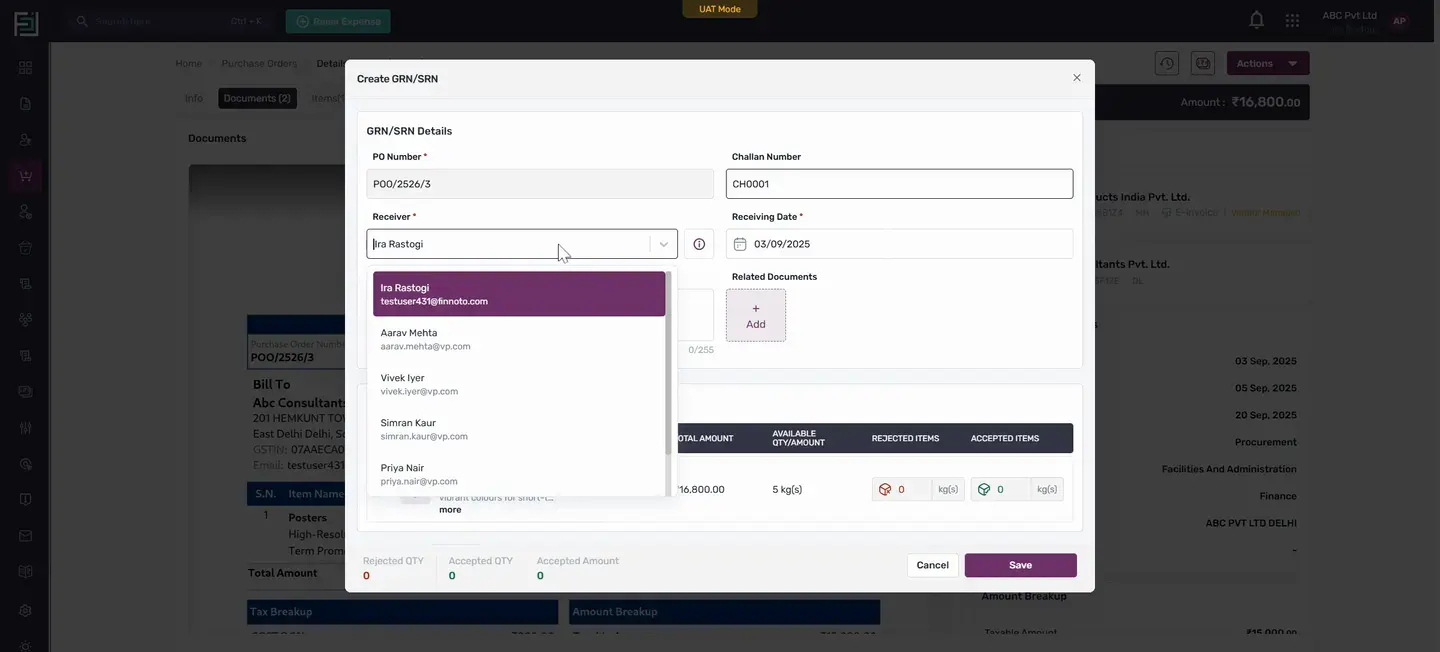The height and width of the screenshot is (652, 1440).
Task: Click the more link in the item description
Action: click(x=450, y=510)
